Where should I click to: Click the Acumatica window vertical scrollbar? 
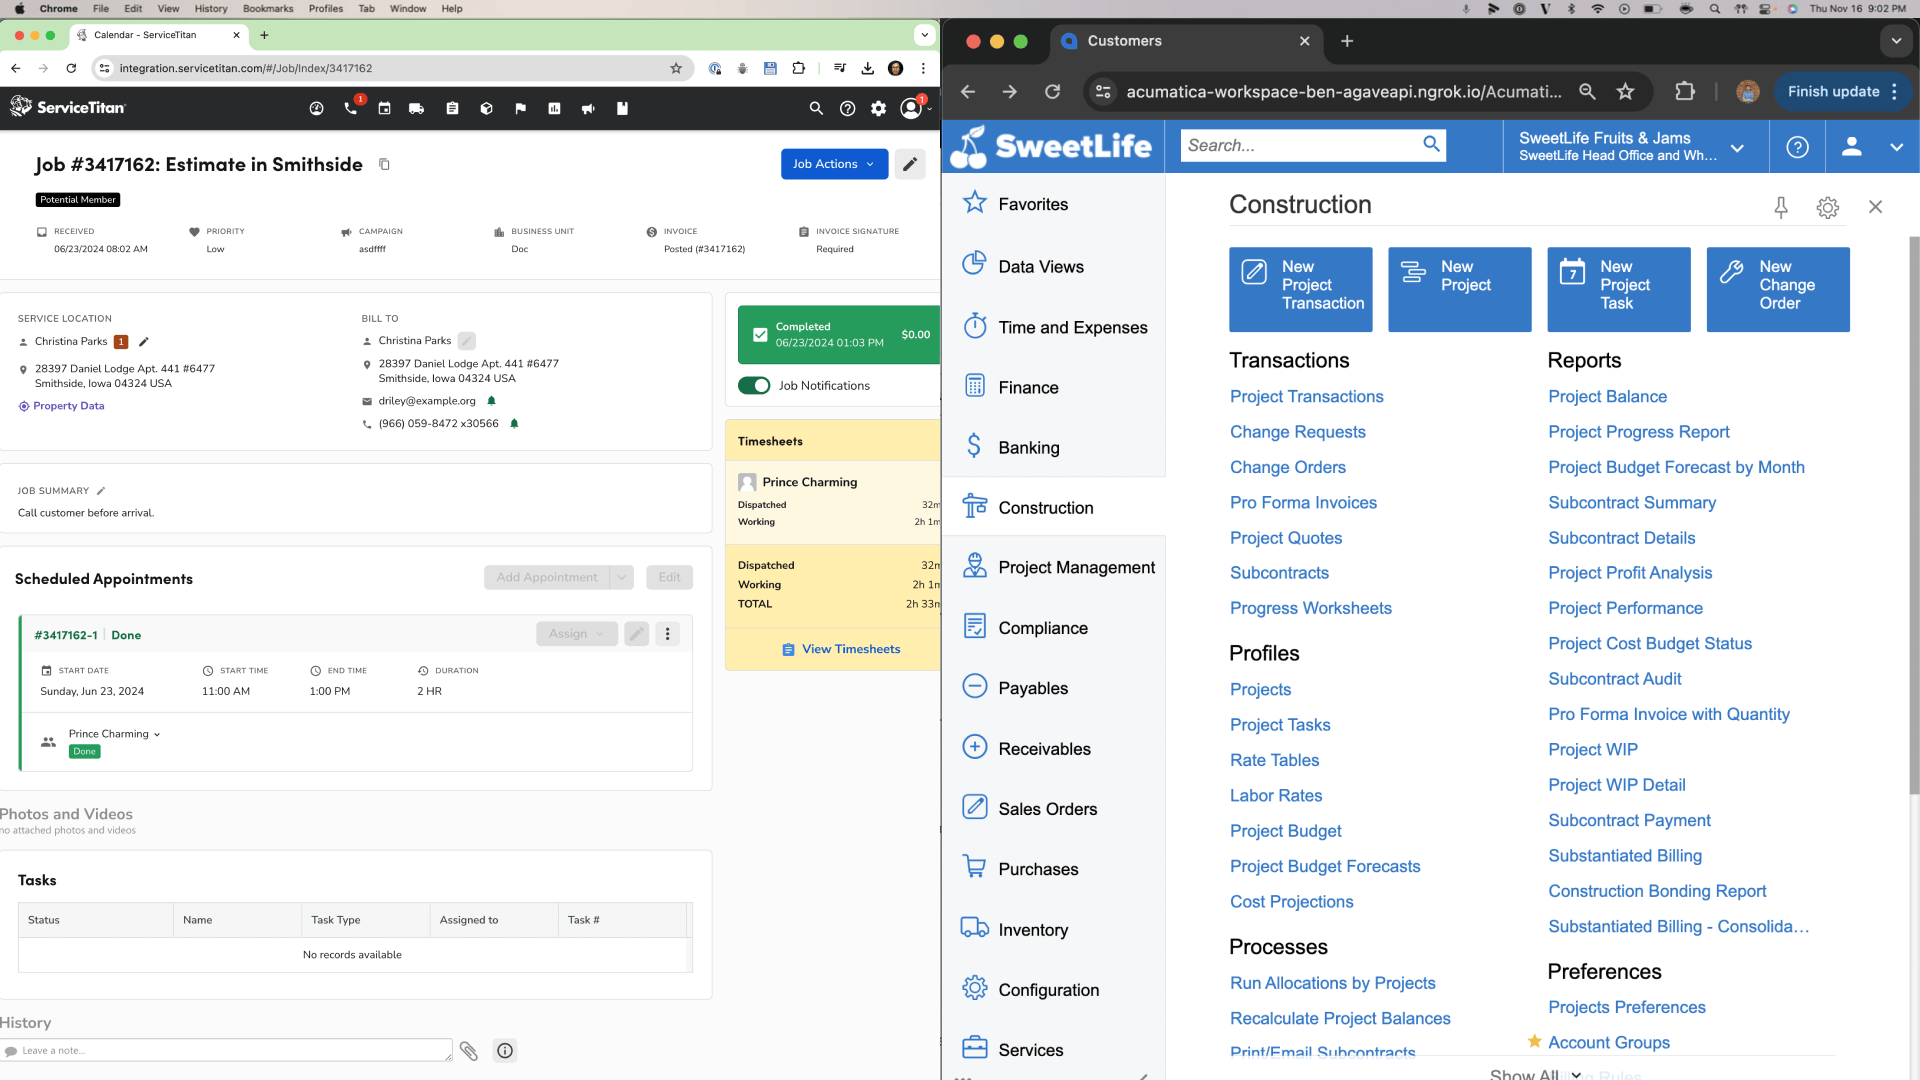pyautogui.click(x=1913, y=515)
